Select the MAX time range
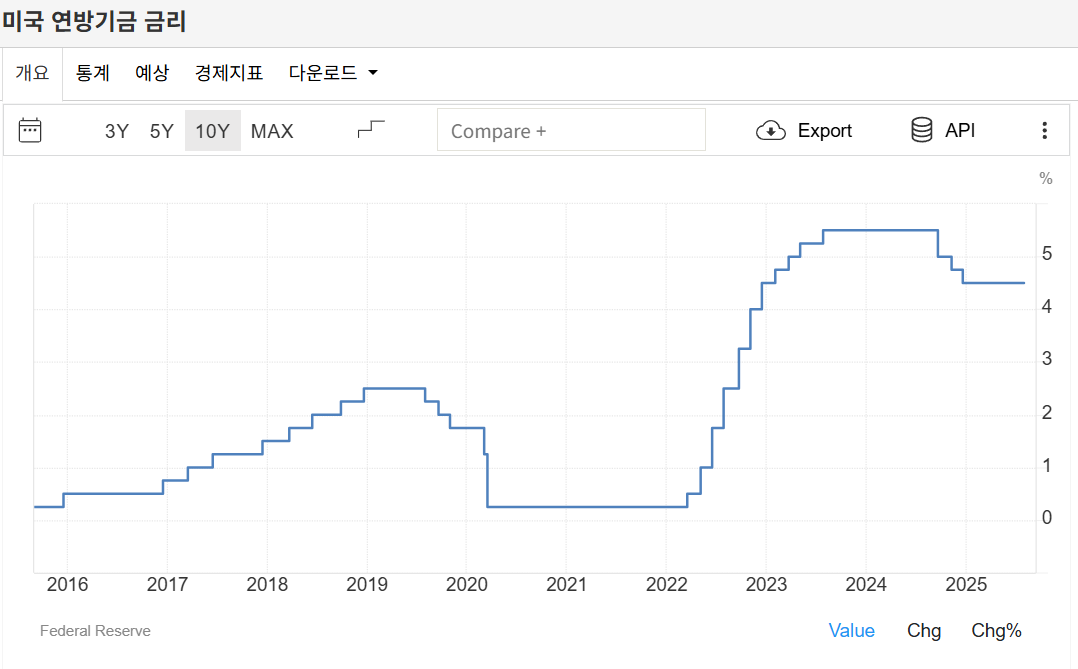 pyautogui.click(x=272, y=131)
